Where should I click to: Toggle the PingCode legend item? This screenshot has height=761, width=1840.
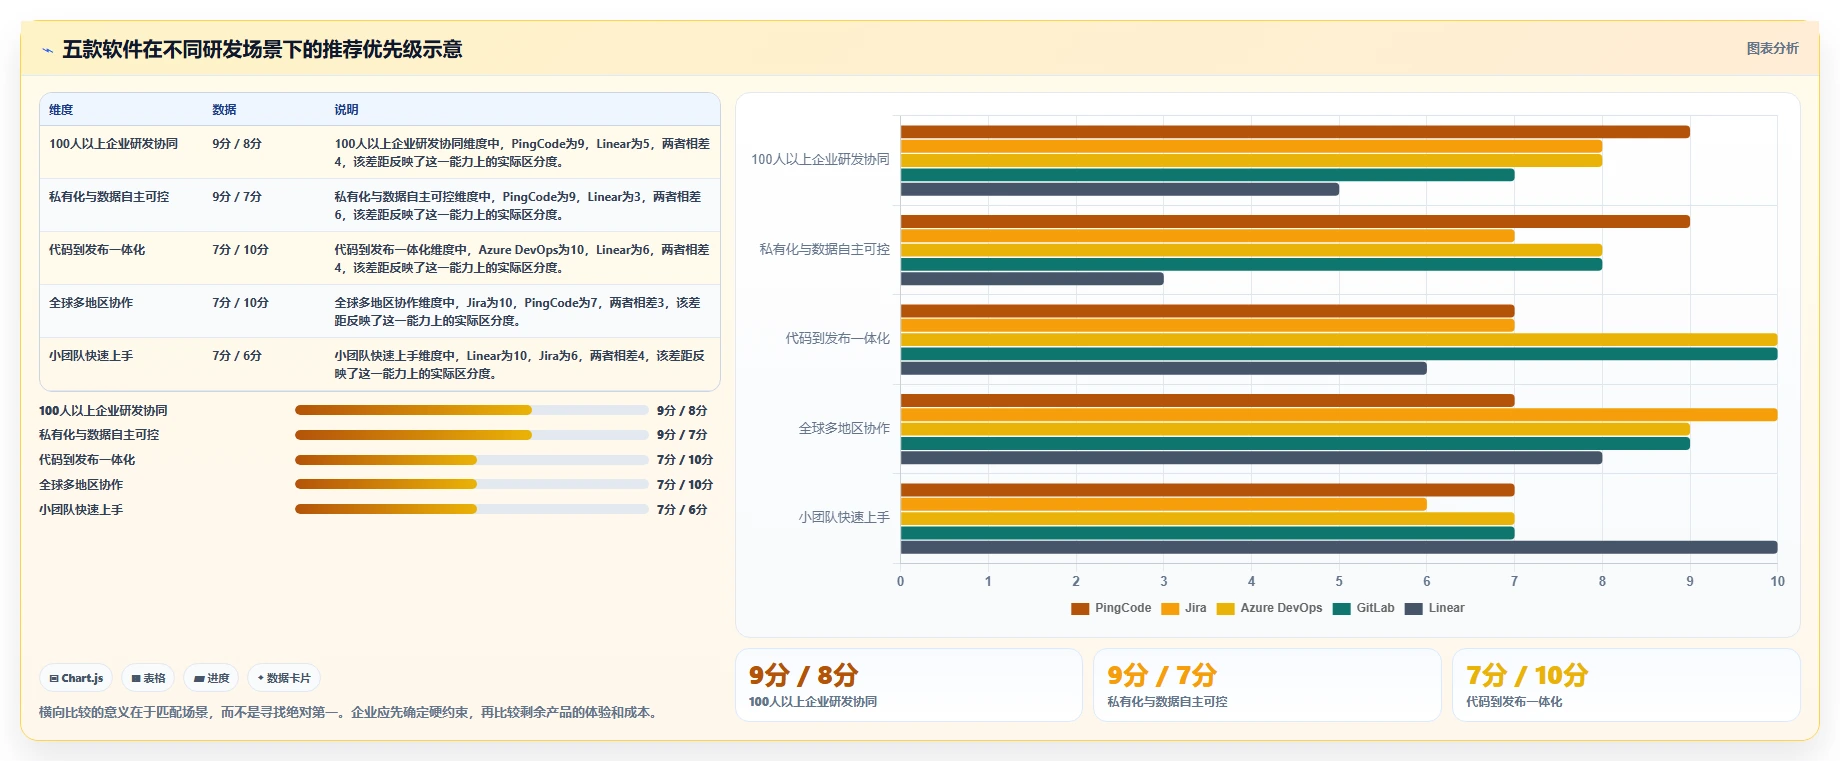pyautogui.click(x=1111, y=608)
